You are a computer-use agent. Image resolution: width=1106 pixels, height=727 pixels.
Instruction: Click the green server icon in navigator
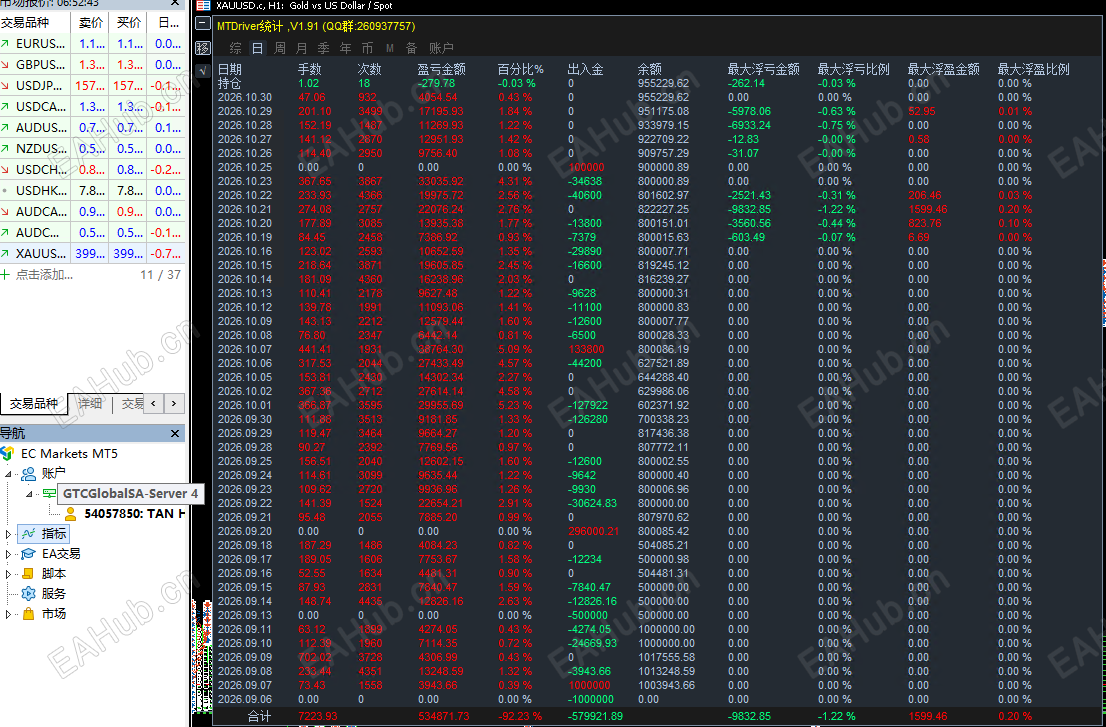coord(49,494)
